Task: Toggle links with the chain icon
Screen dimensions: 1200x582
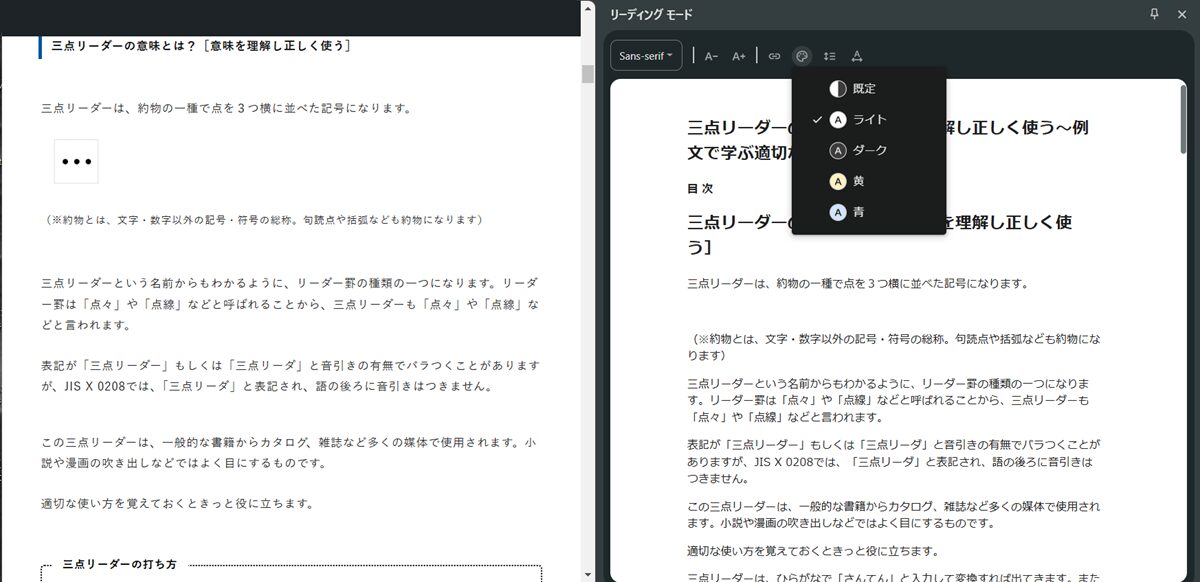Action: pos(774,56)
